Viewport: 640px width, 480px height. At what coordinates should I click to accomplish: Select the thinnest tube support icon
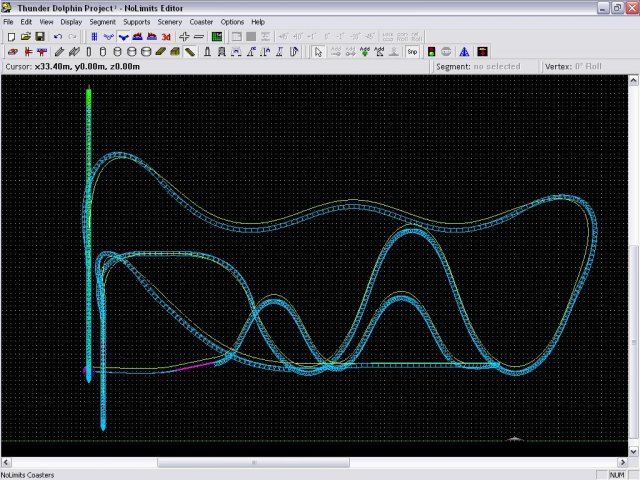click(89, 52)
